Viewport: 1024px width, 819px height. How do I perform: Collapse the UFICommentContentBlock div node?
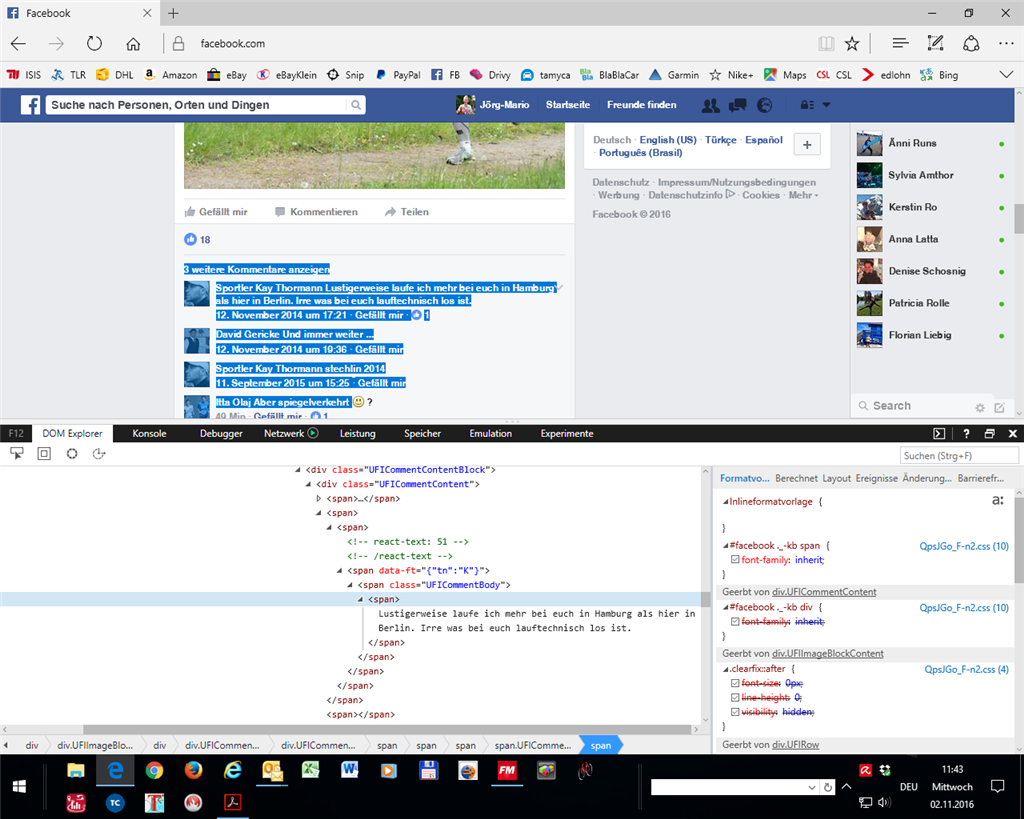(x=298, y=470)
